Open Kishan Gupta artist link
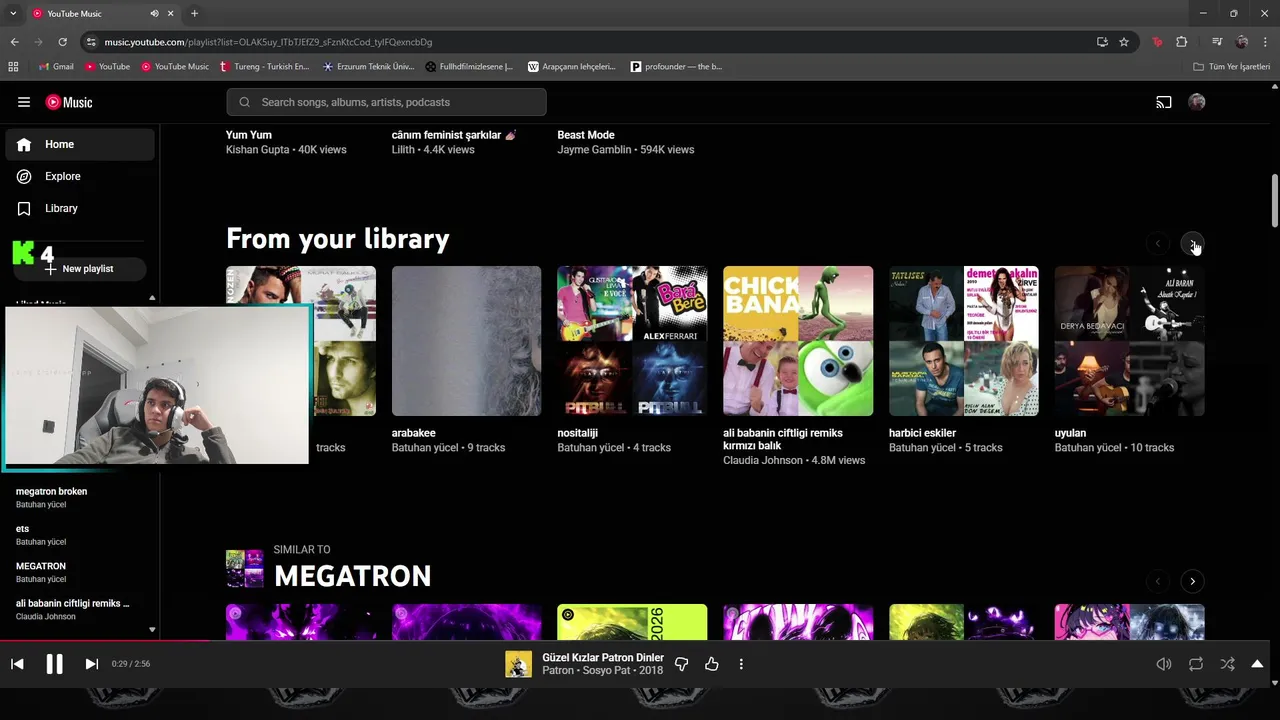1280x720 pixels. 259,150
